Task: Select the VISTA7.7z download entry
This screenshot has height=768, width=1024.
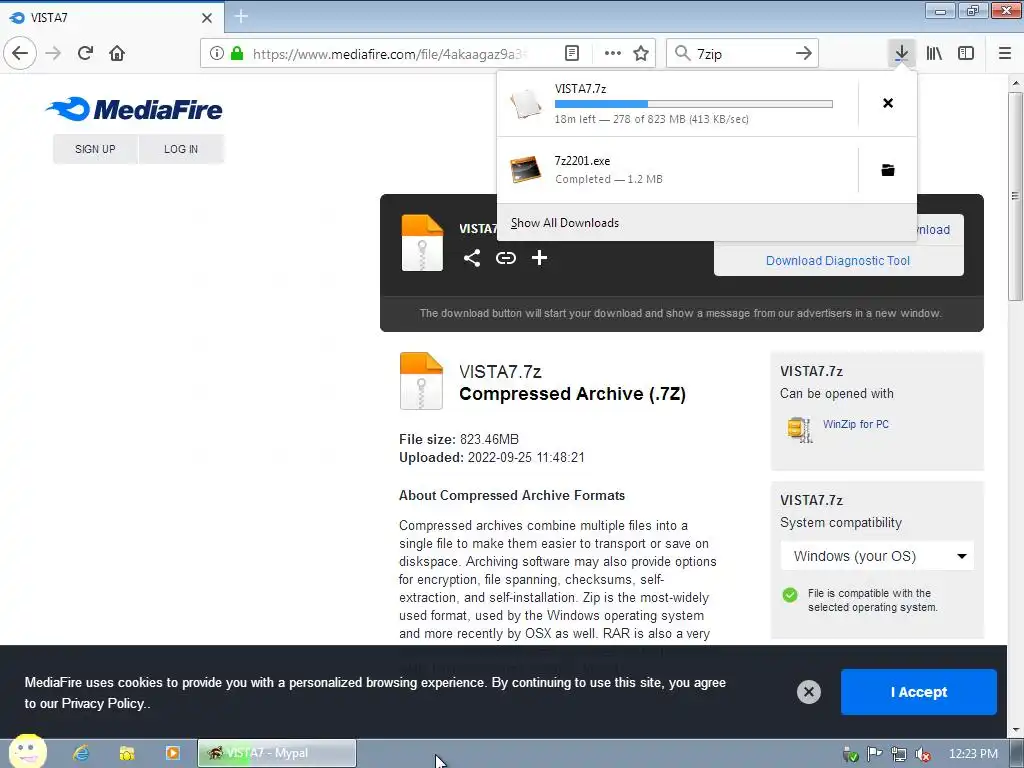Action: (677, 103)
